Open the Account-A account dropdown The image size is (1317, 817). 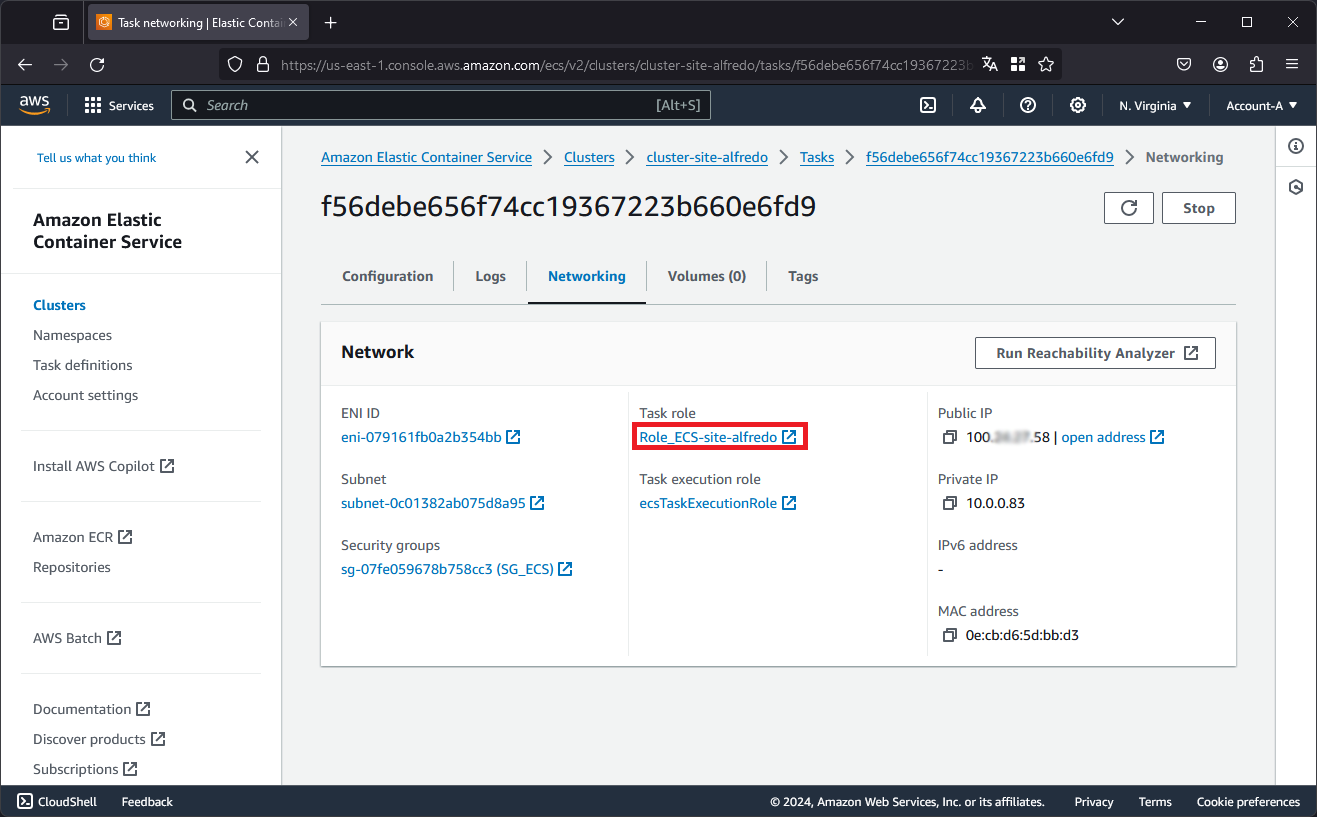click(1262, 105)
